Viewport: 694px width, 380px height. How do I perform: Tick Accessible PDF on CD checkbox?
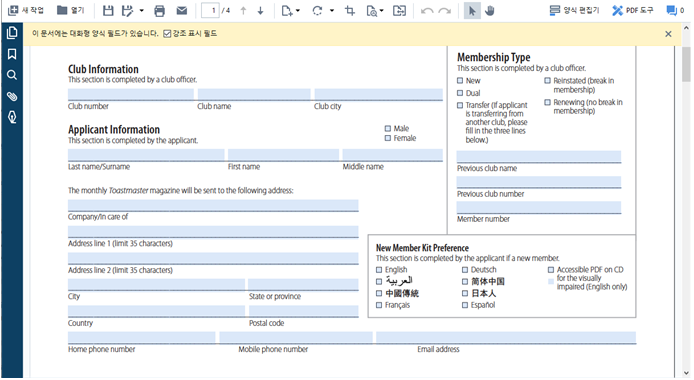551,269
